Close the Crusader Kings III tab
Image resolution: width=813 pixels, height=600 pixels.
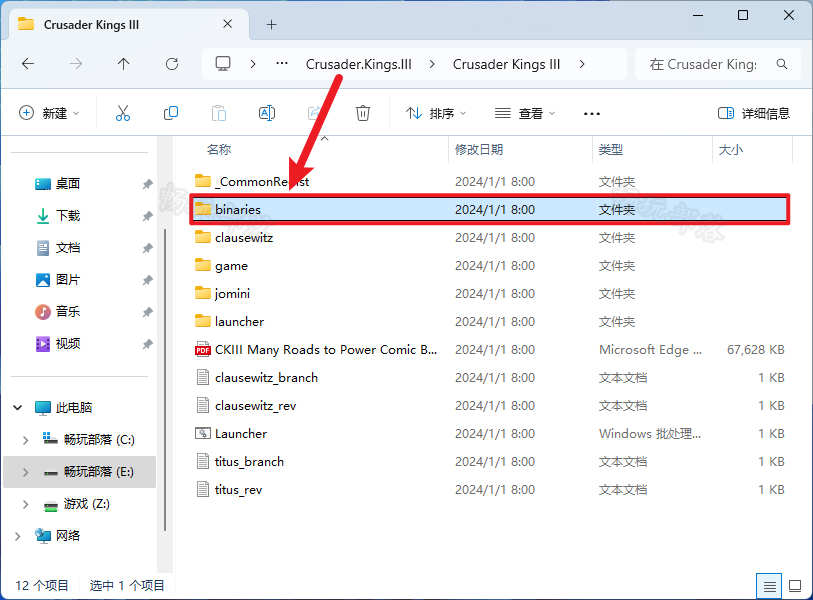pos(227,24)
